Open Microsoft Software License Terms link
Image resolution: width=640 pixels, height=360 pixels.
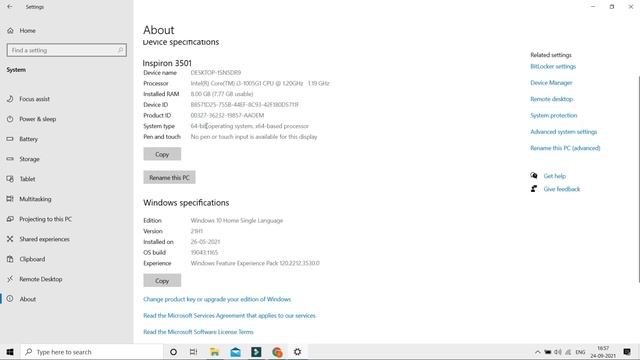point(198,332)
